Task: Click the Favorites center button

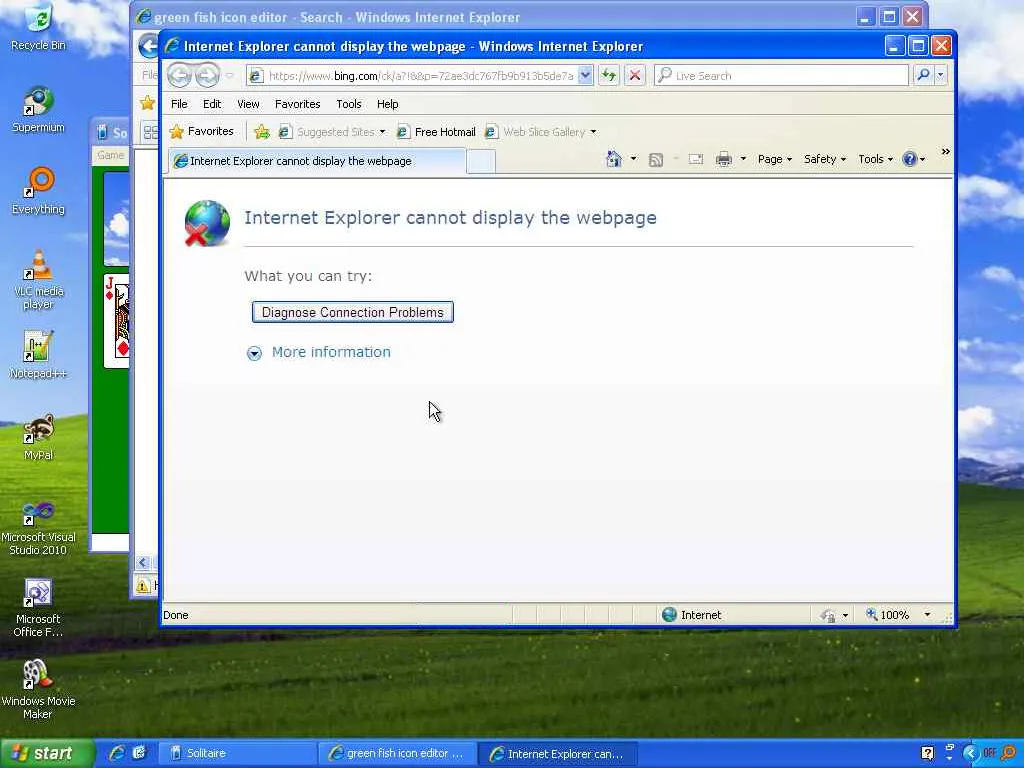Action: tap(202, 132)
